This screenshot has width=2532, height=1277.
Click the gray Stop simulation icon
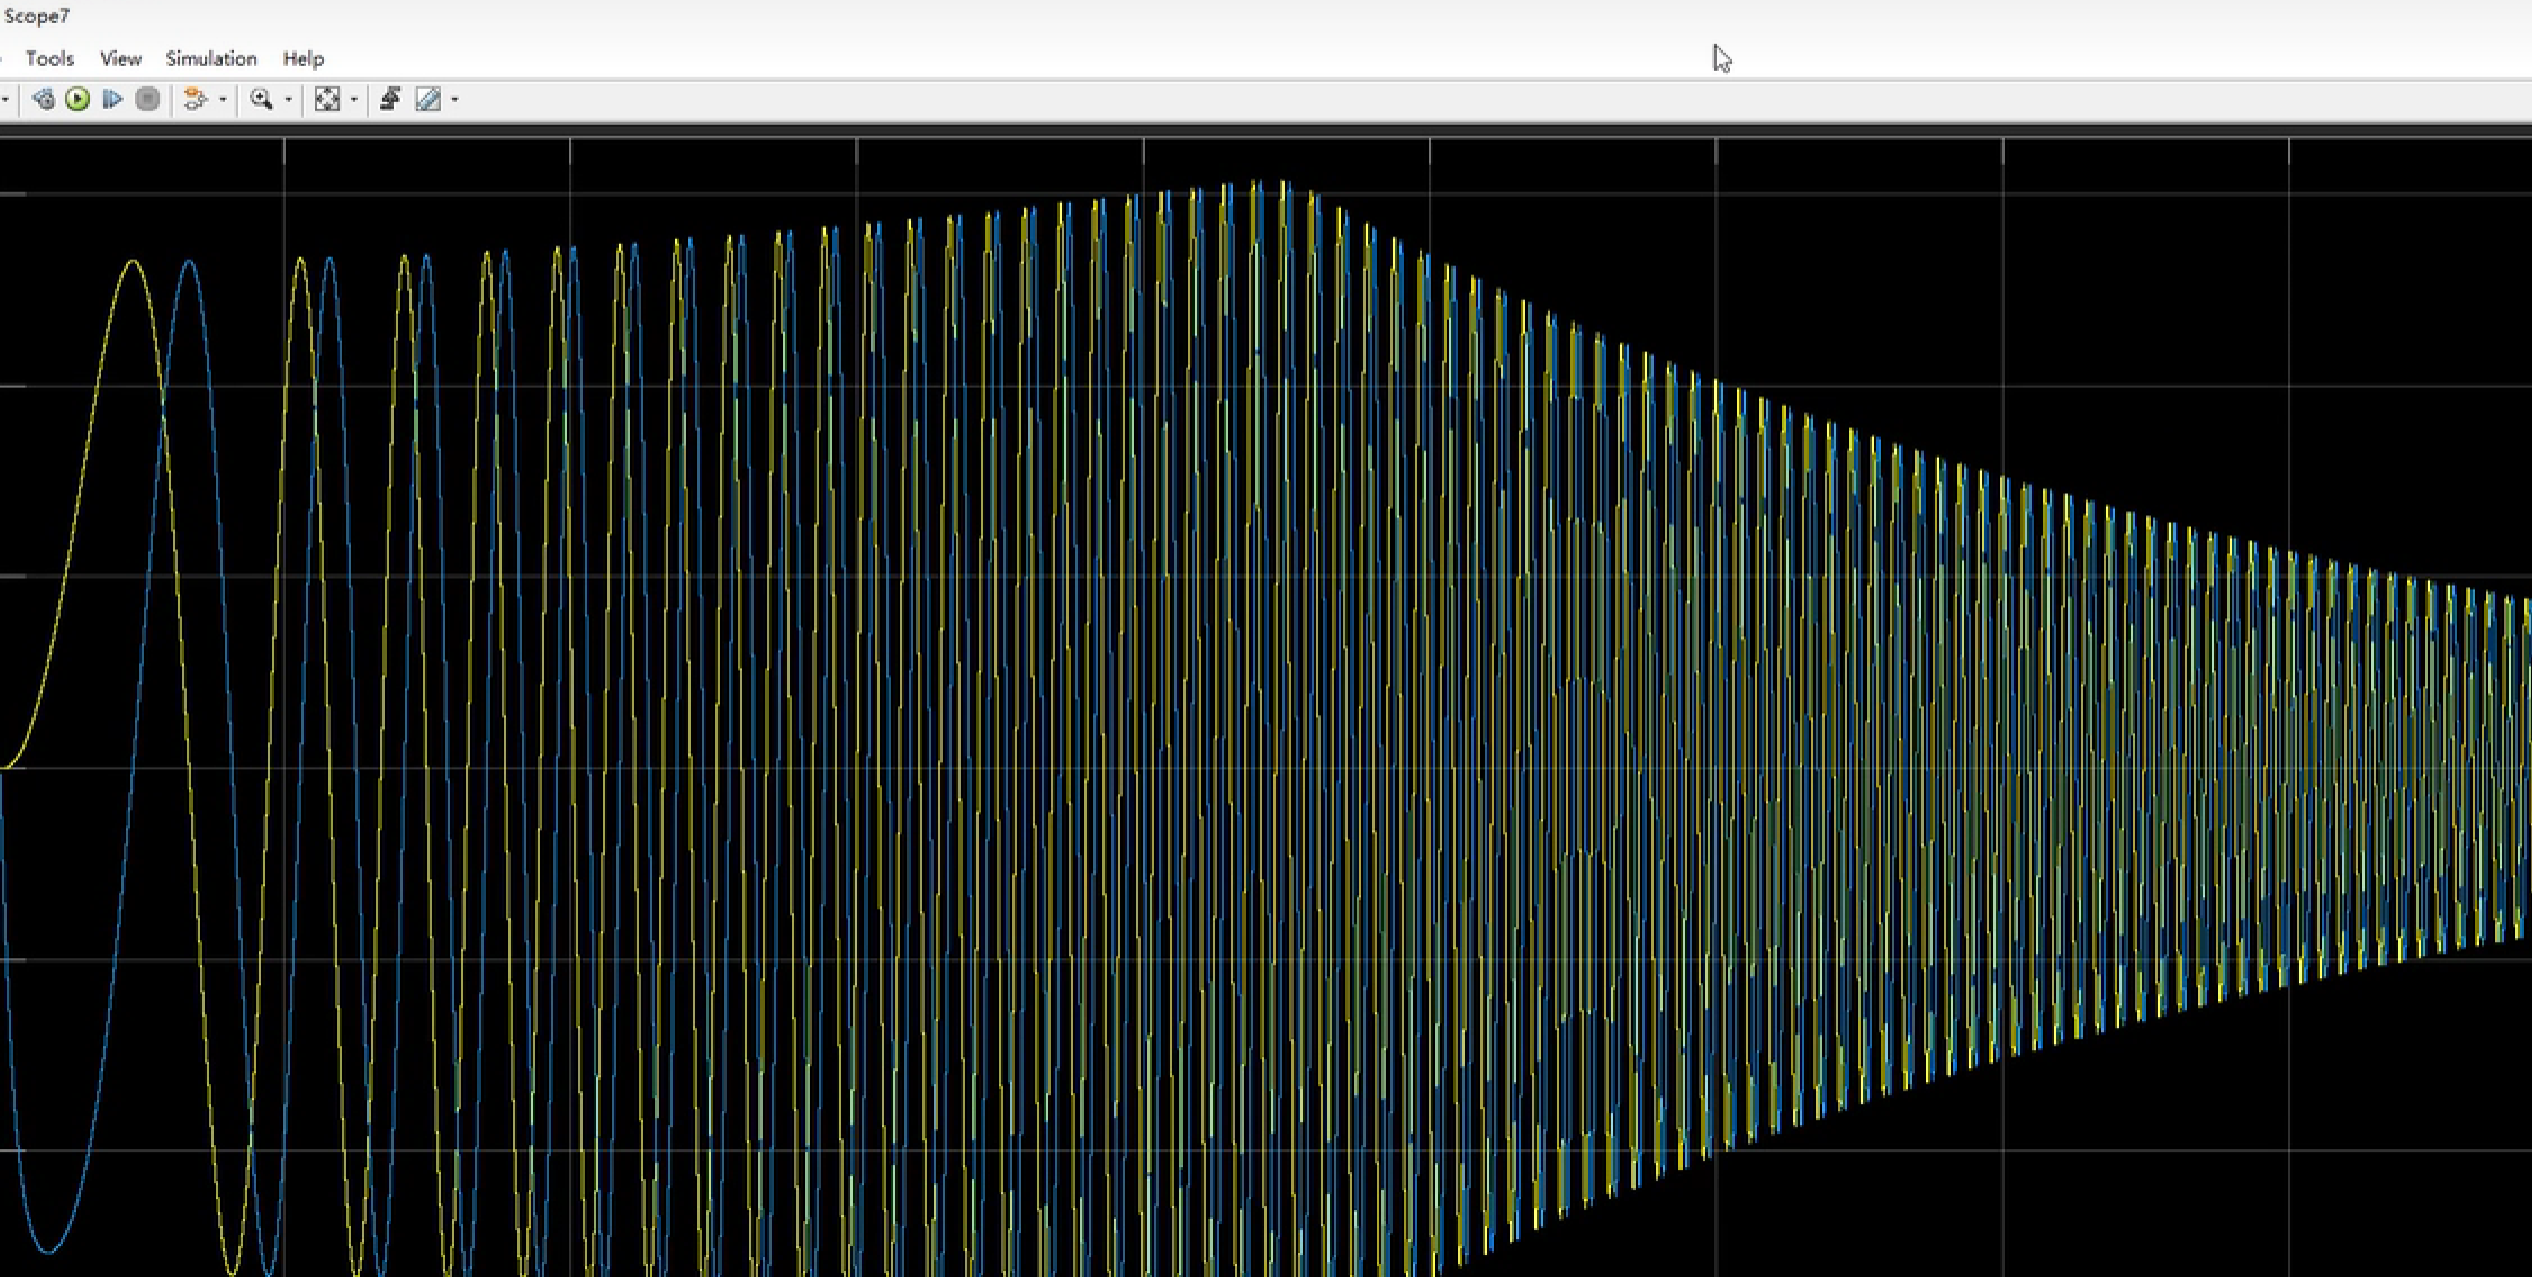coord(148,99)
